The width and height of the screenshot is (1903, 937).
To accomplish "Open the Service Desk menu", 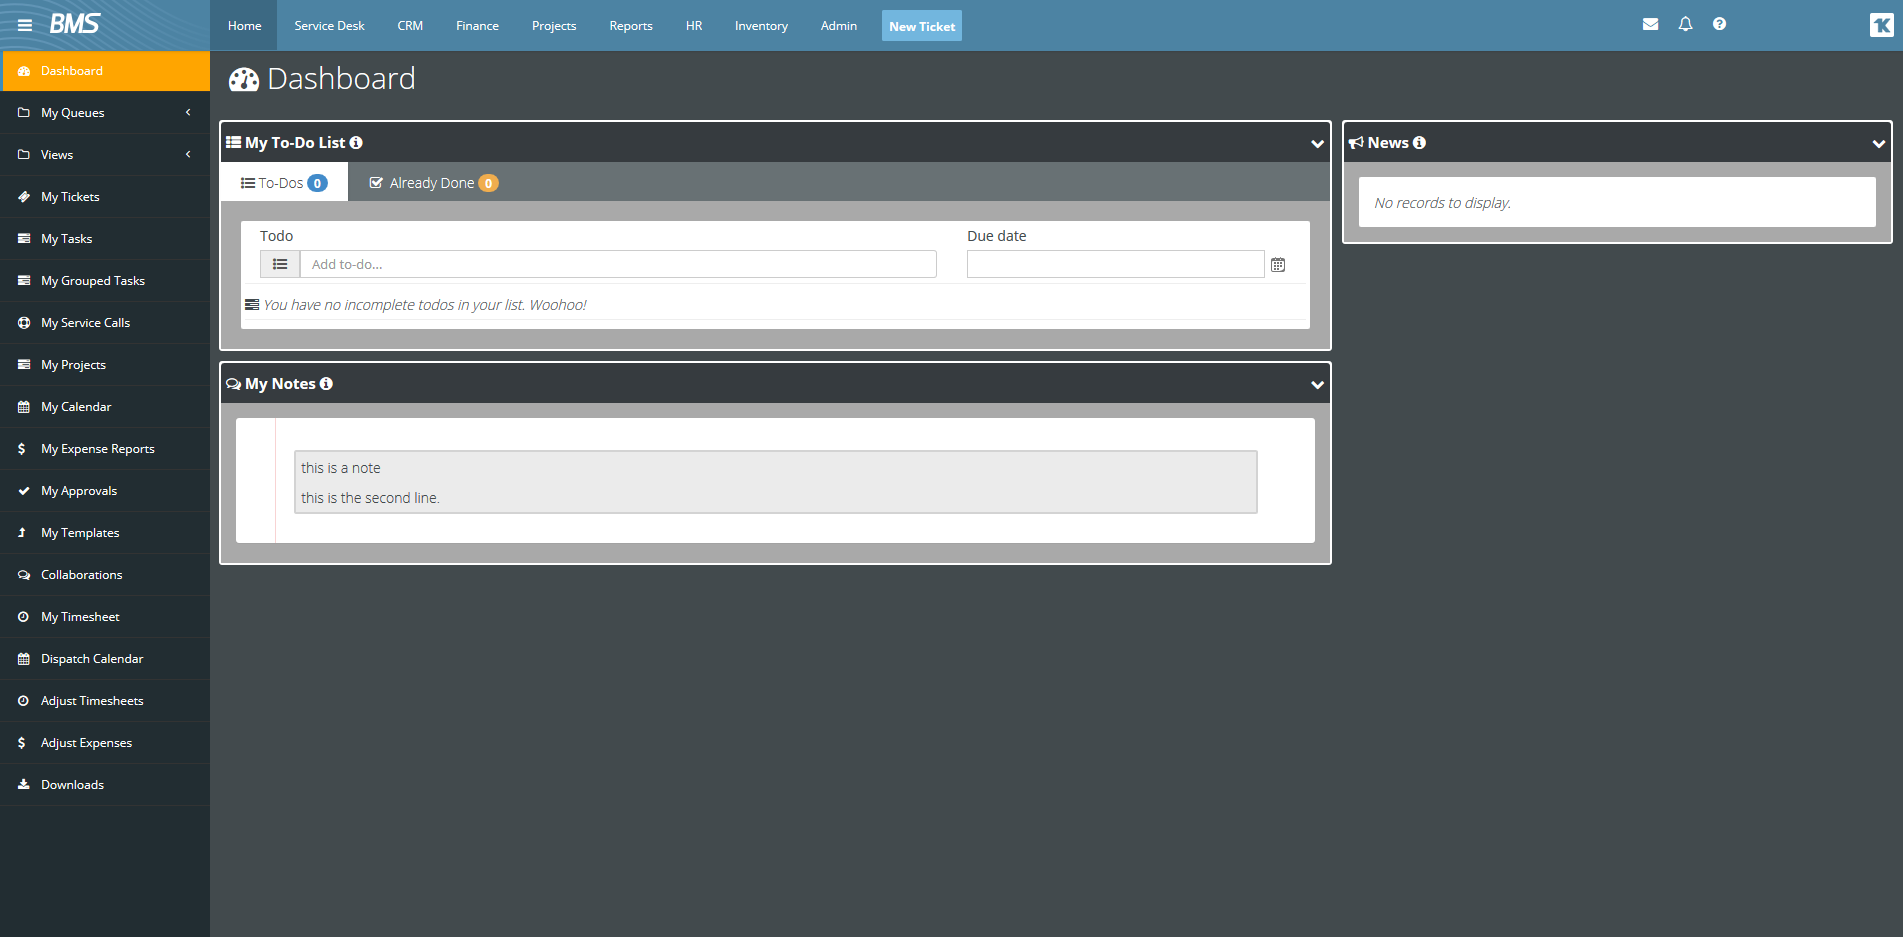I will point(328,25).
